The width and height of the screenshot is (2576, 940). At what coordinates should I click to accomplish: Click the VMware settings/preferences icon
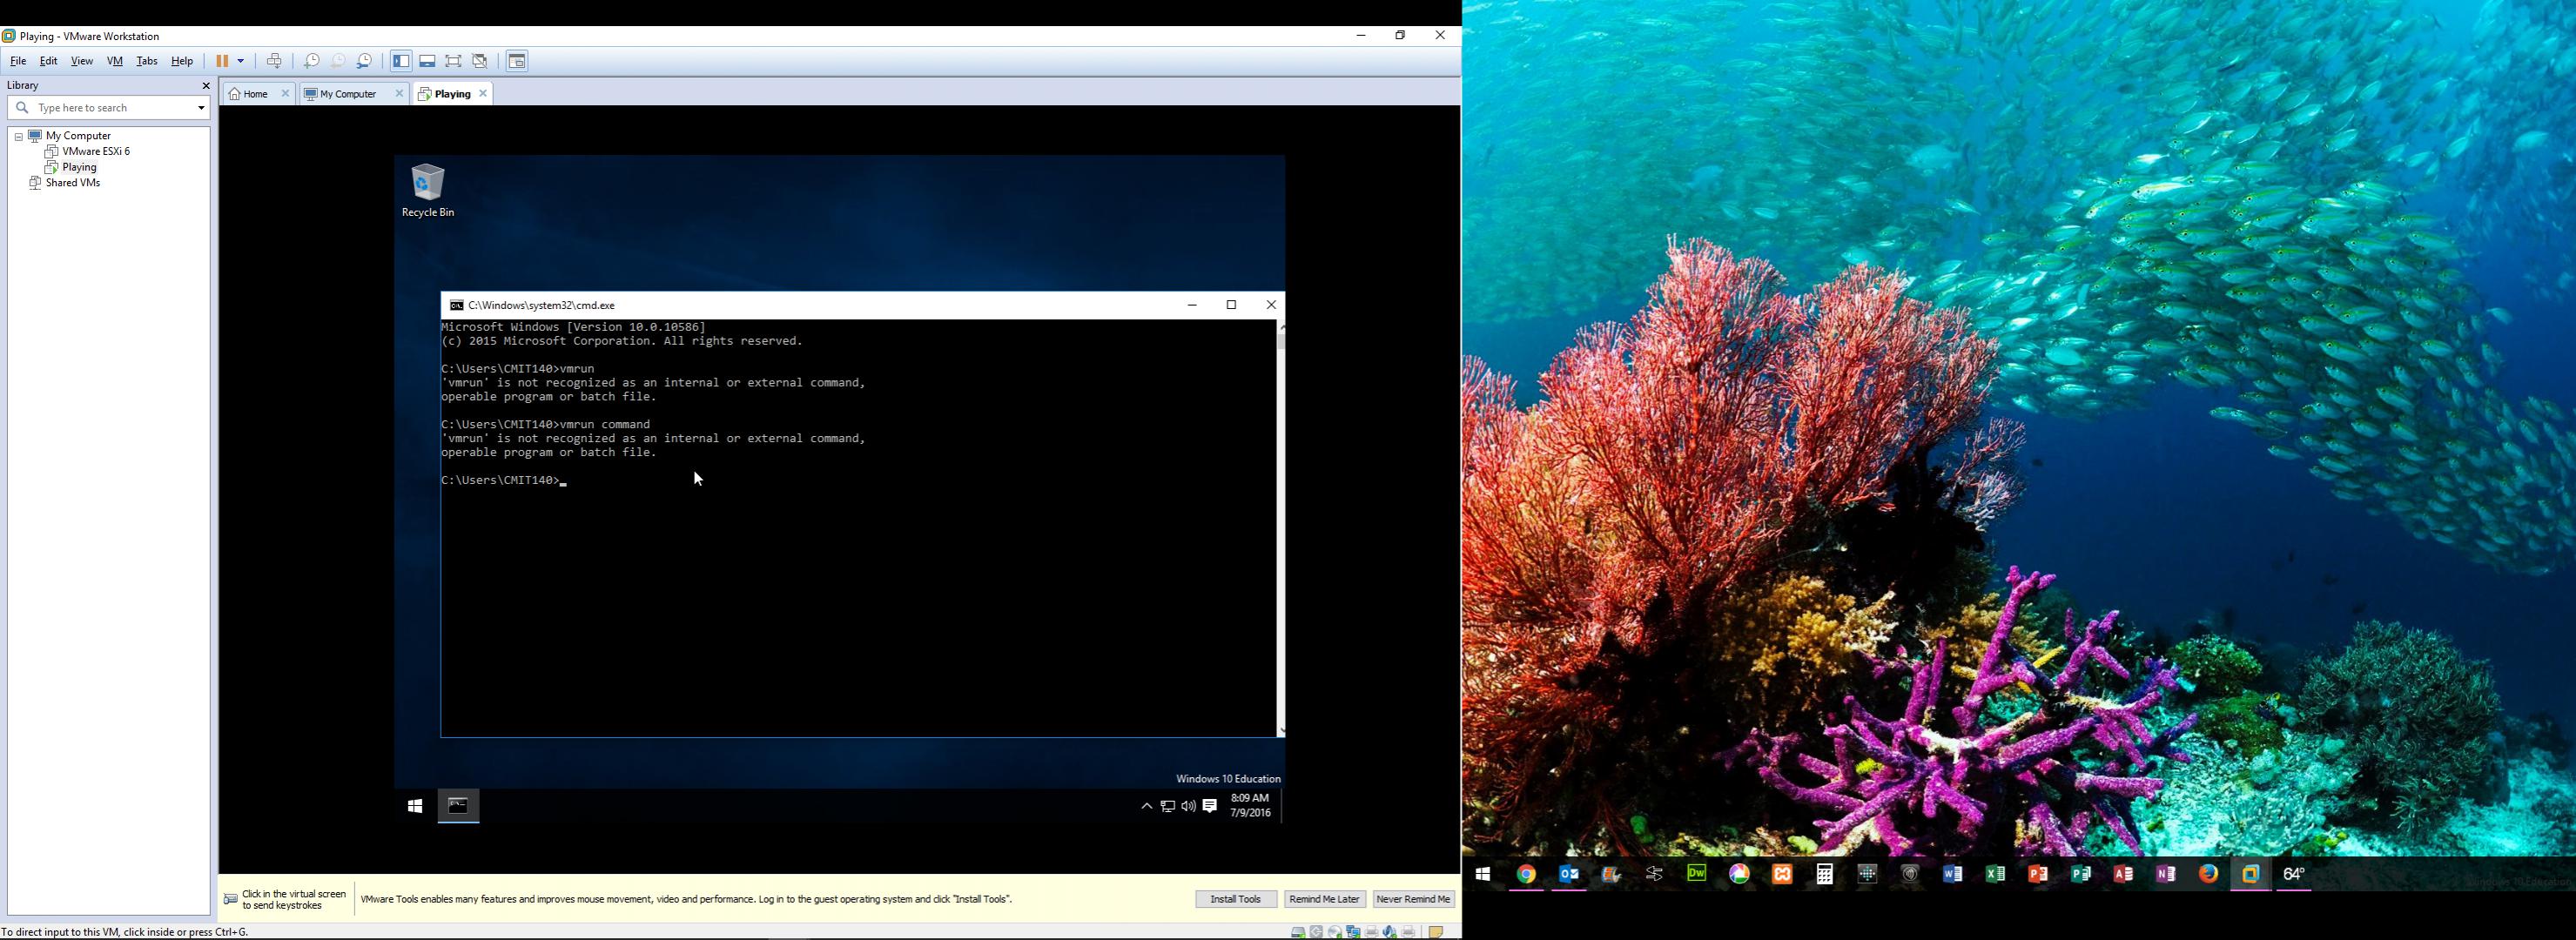[x=365, y=61]
